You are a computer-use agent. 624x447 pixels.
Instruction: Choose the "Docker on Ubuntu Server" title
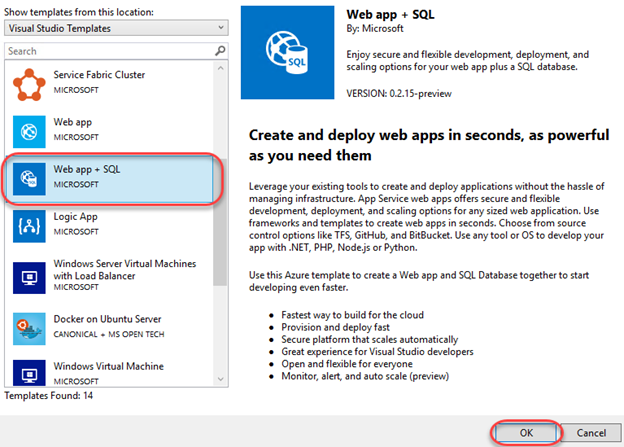(x=107, y=319)
